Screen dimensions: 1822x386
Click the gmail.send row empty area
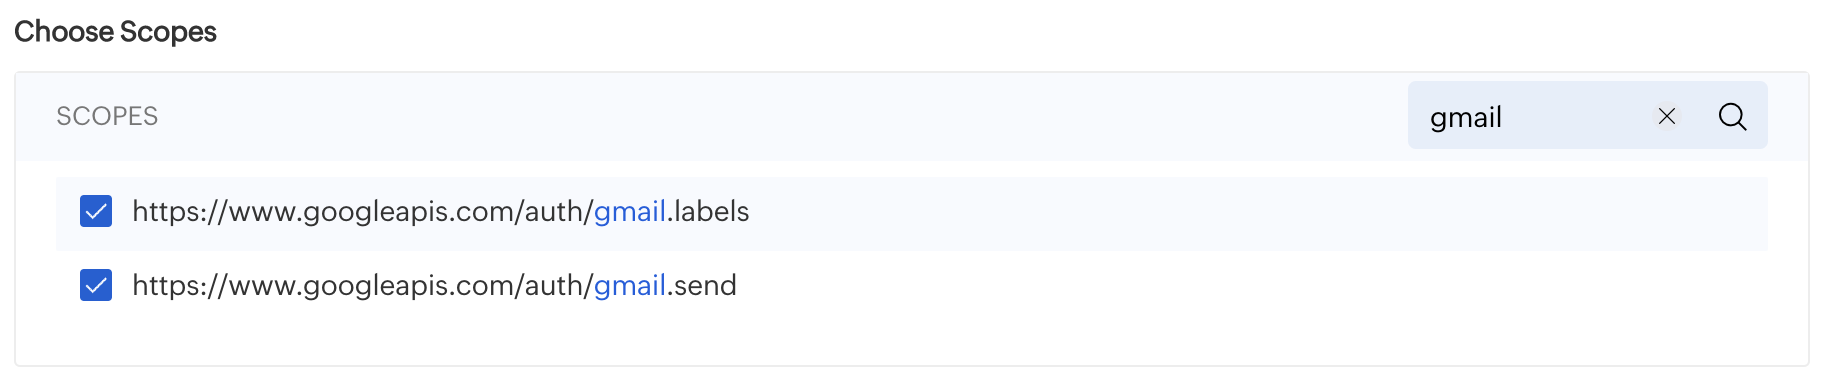coord(1250,286)
